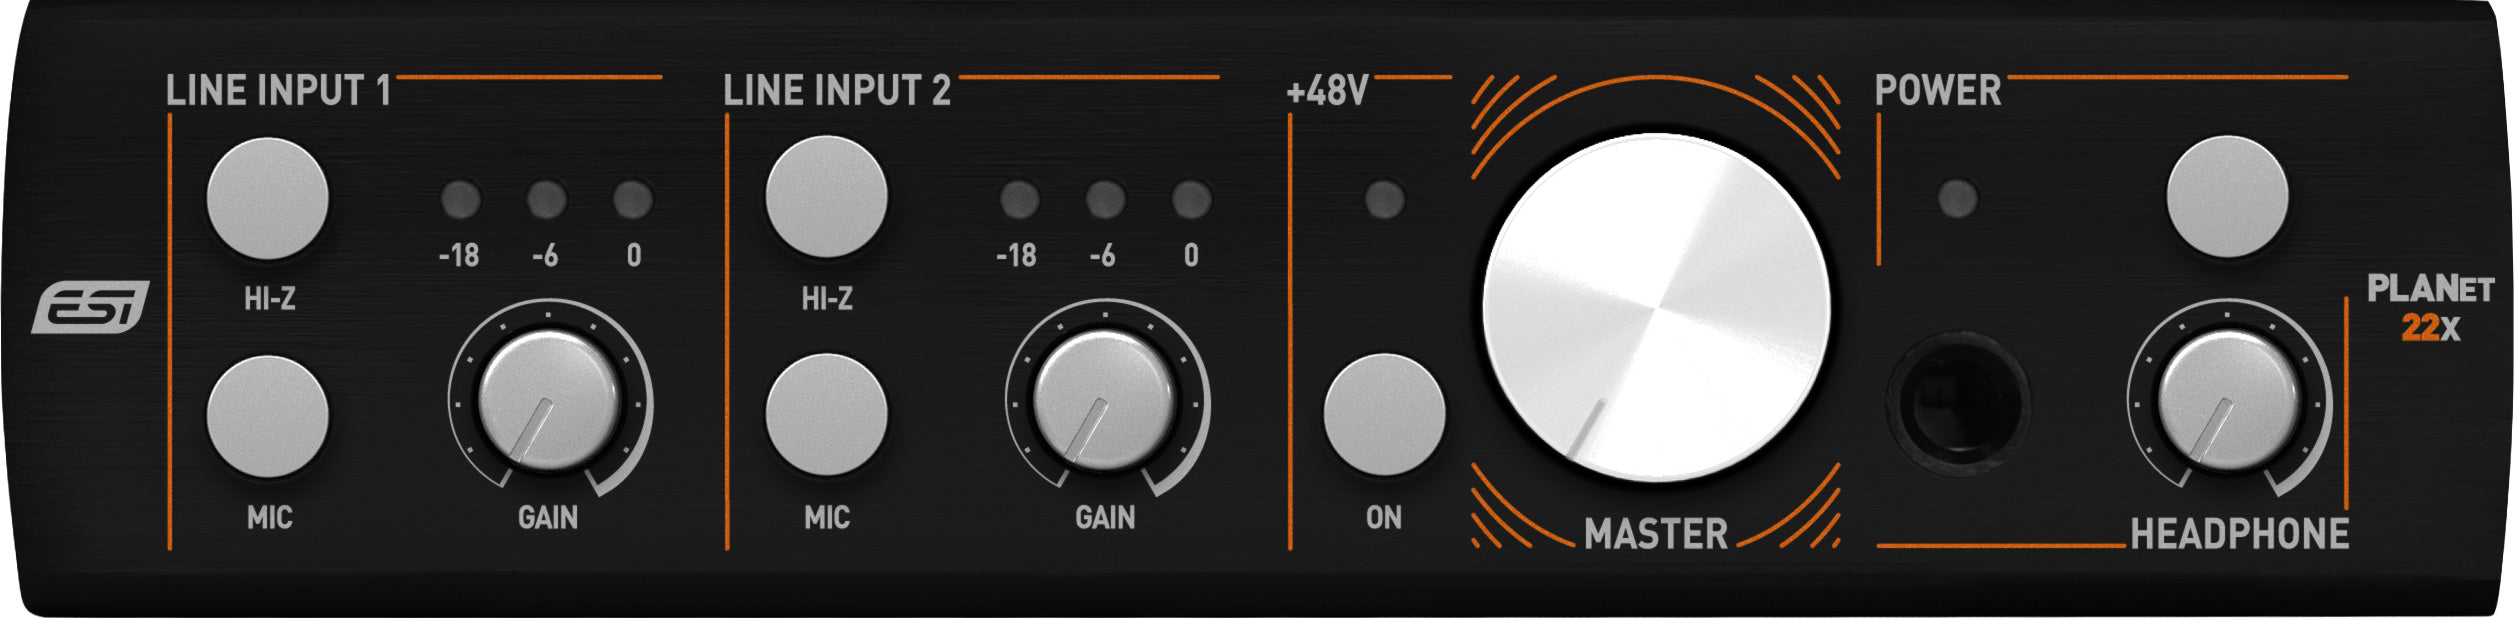Click the large MASTER volume knob
The width and height of the screenshot is (2514, 618).
(1657, 308)
